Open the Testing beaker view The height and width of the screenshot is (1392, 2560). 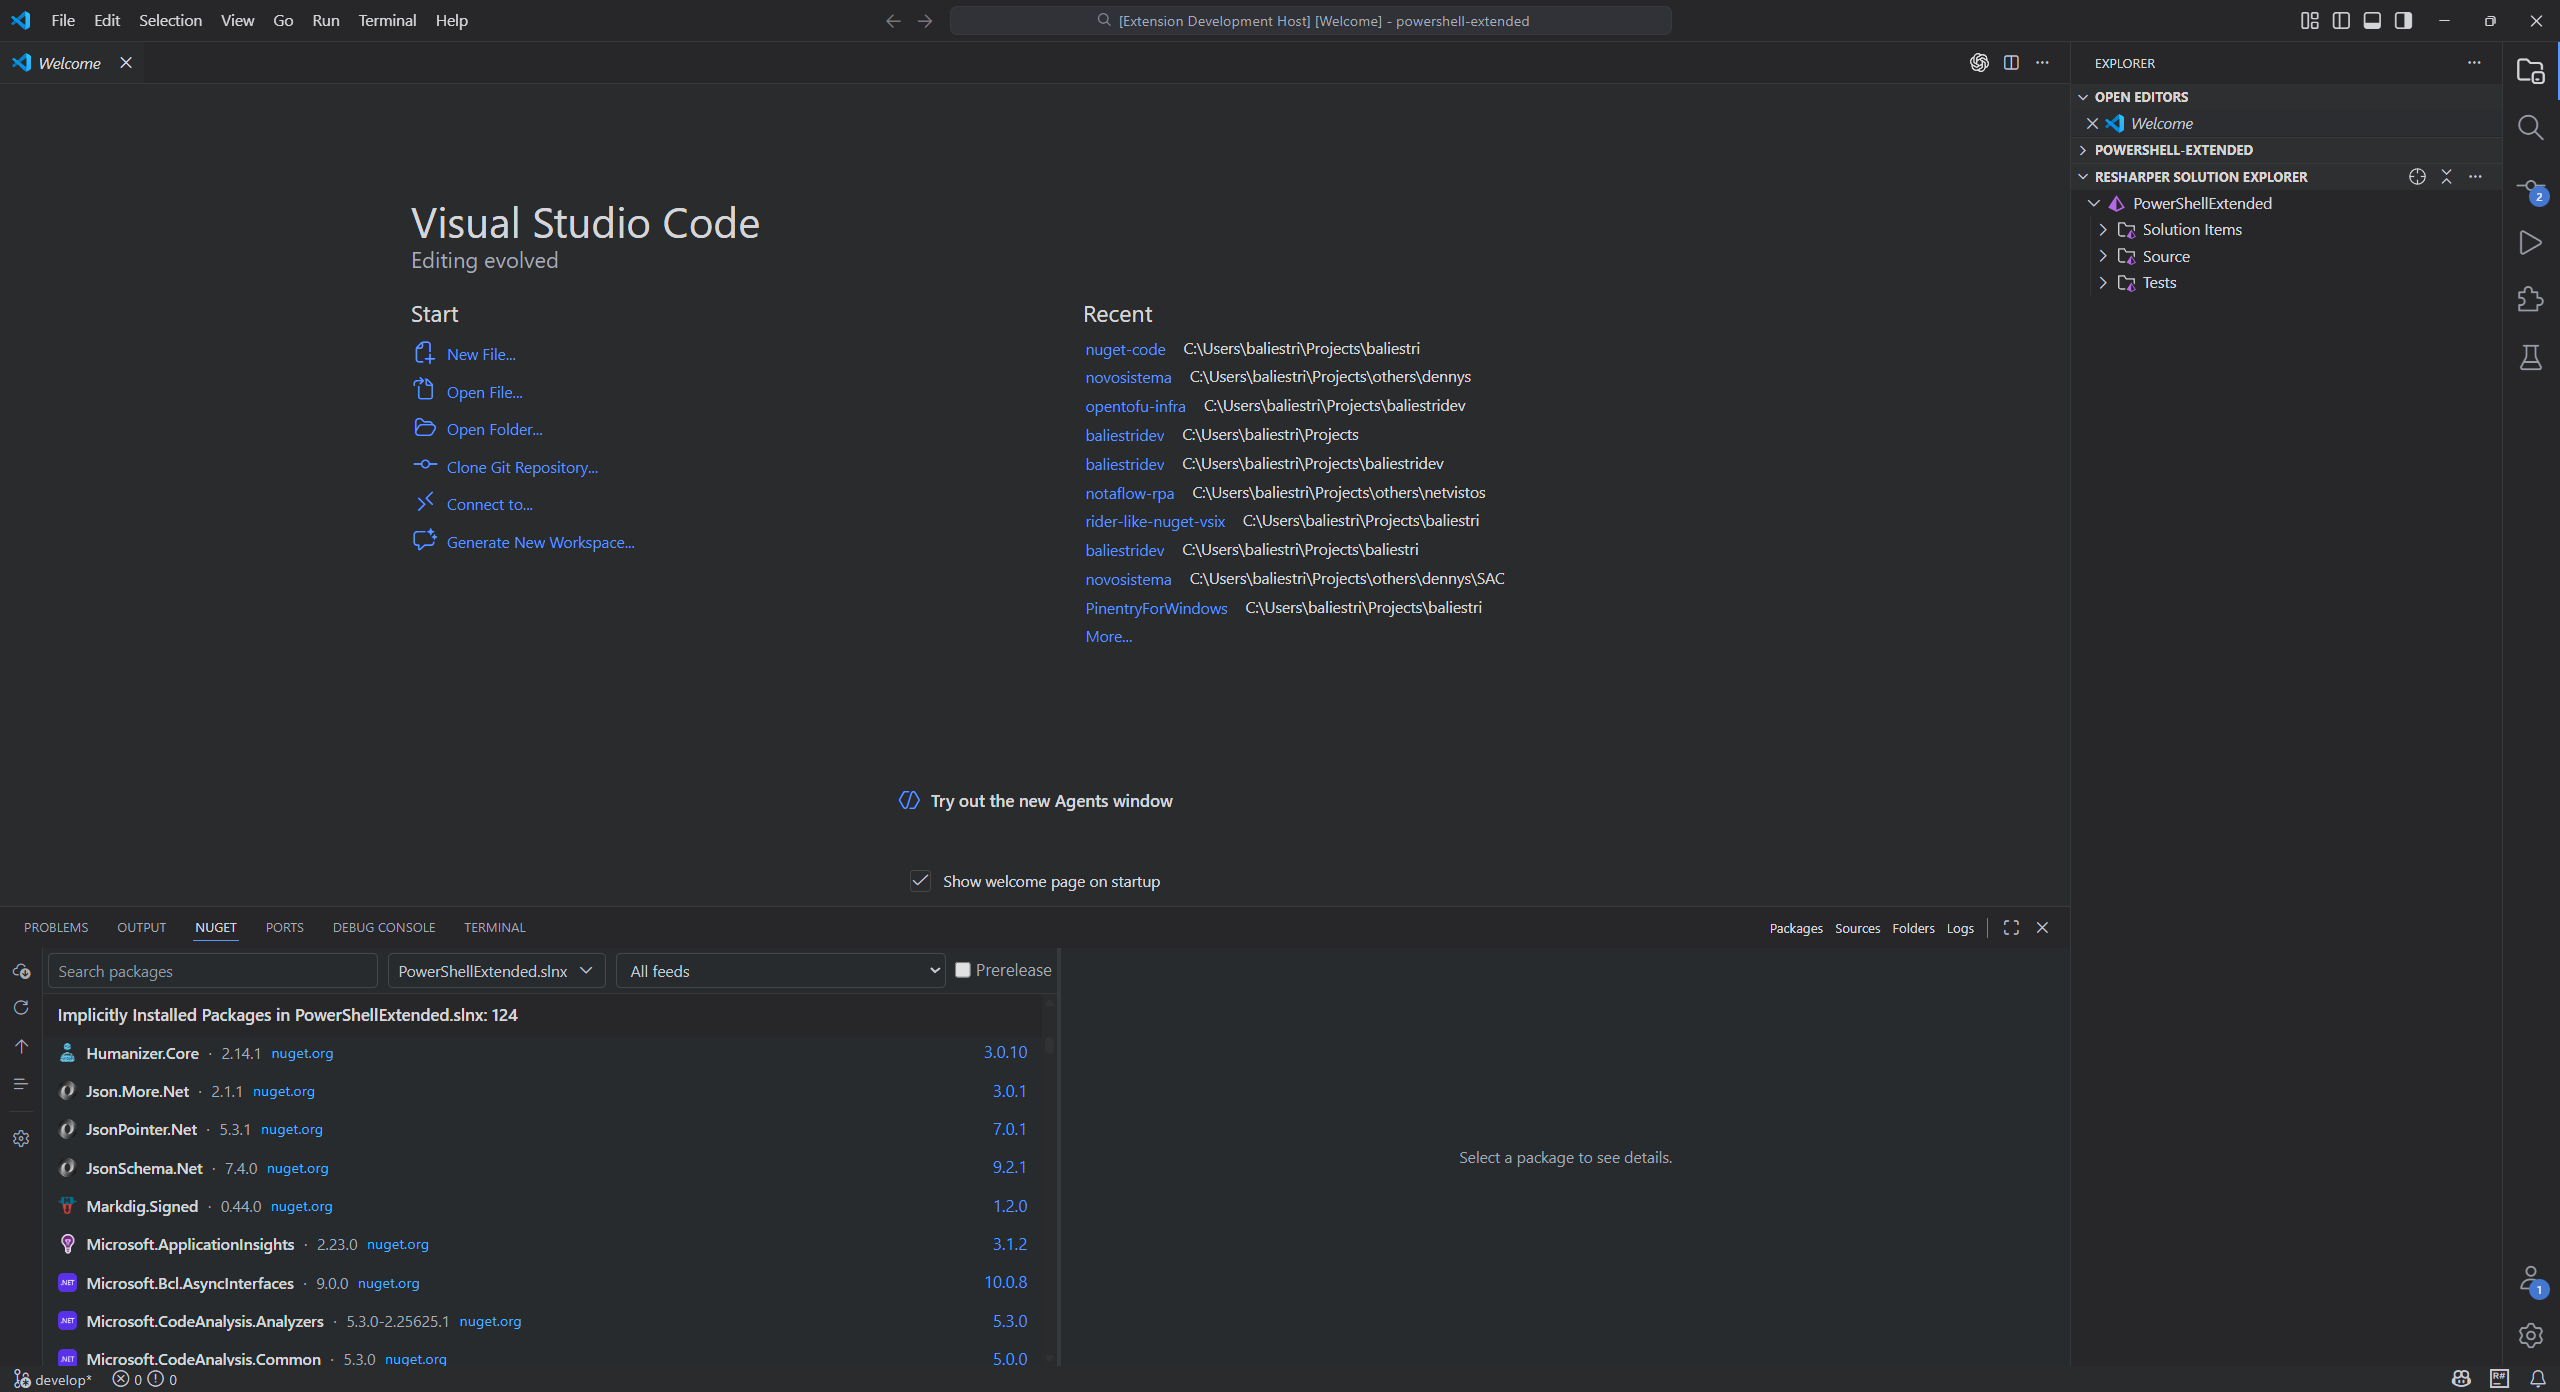click(x=2530, y=357)
